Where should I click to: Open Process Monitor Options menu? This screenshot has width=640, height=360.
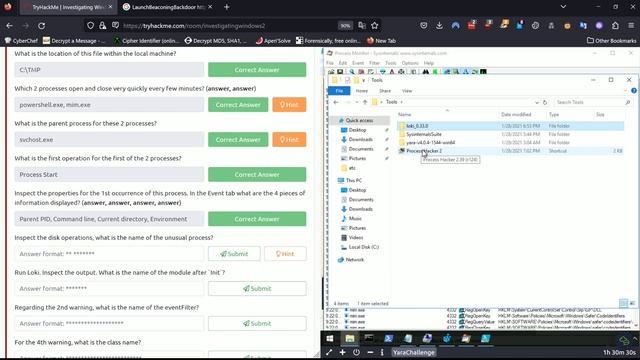[410, 63]
